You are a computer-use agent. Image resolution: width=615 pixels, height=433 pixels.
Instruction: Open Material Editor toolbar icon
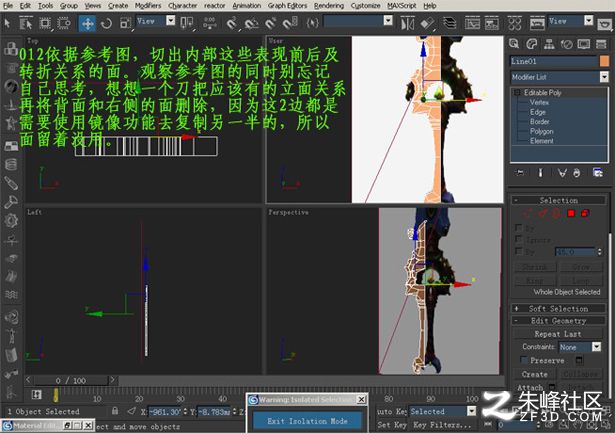pos(514,23)
